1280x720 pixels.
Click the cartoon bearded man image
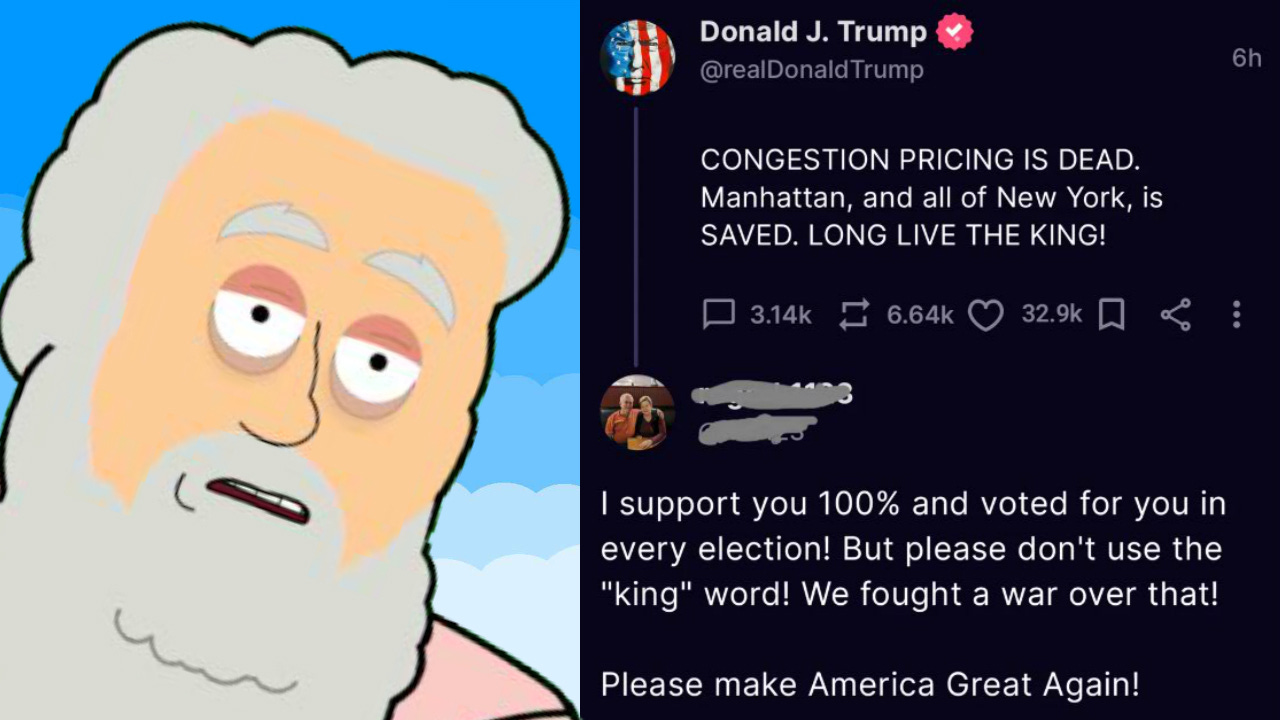click(x=290, y=360)
